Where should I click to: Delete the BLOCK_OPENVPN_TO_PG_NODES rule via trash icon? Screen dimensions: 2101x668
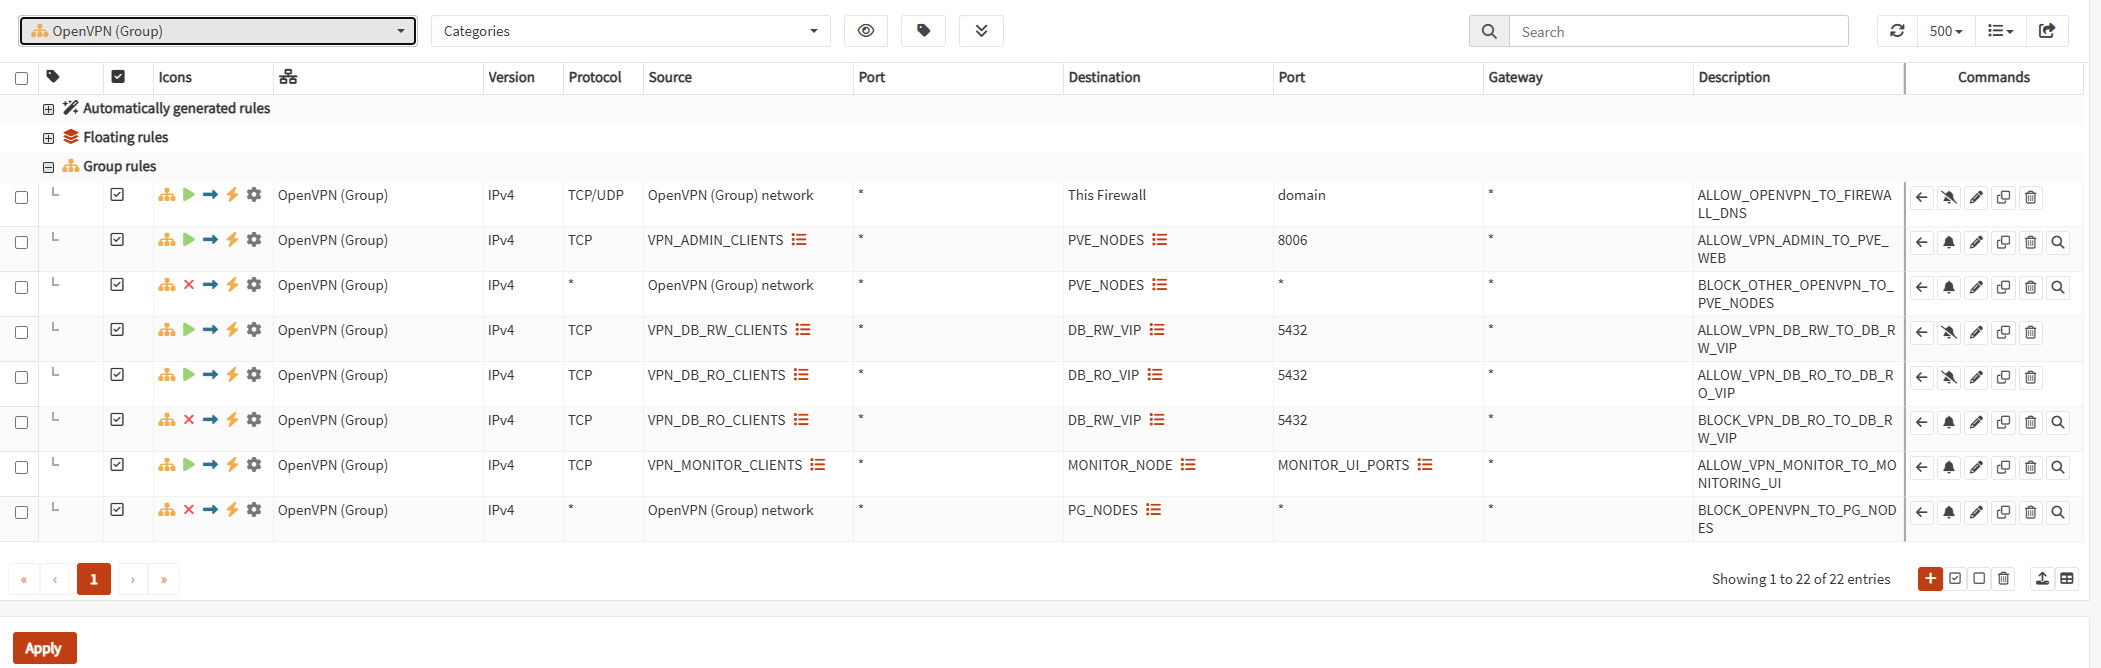tap(2030, 512)
